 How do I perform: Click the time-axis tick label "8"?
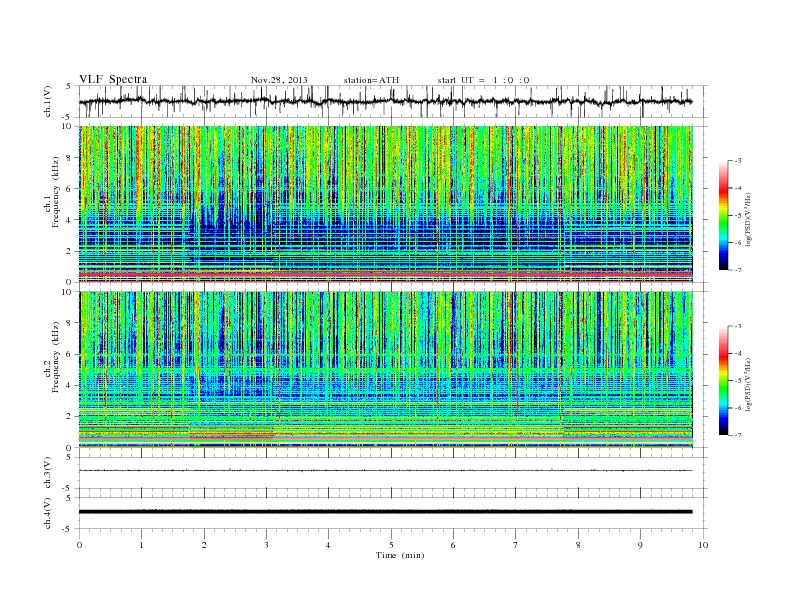[578, 545]
